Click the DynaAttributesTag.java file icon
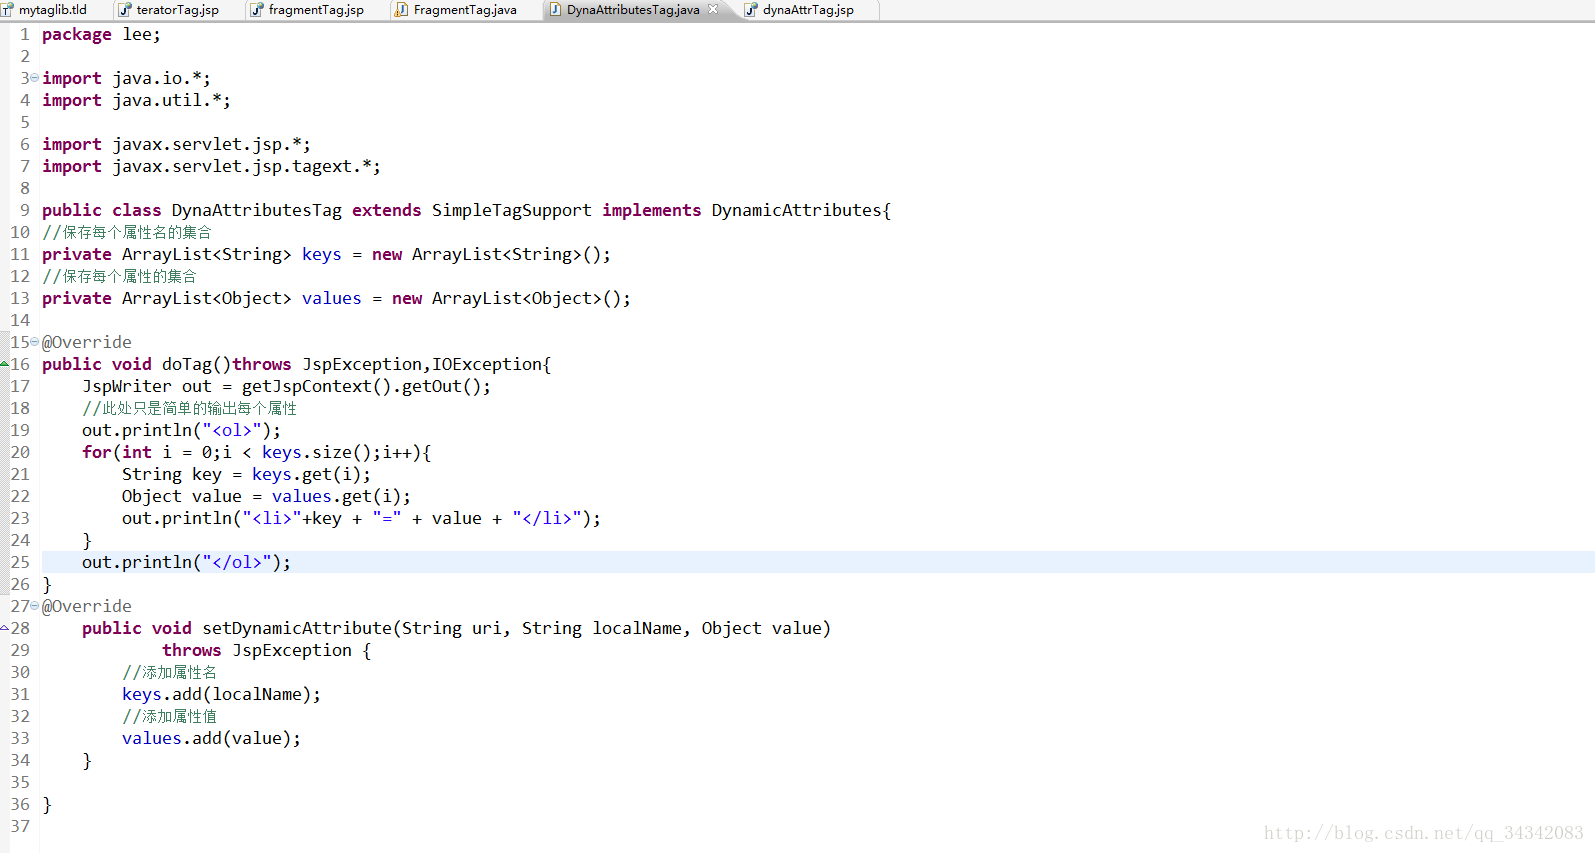 point(555,10)
